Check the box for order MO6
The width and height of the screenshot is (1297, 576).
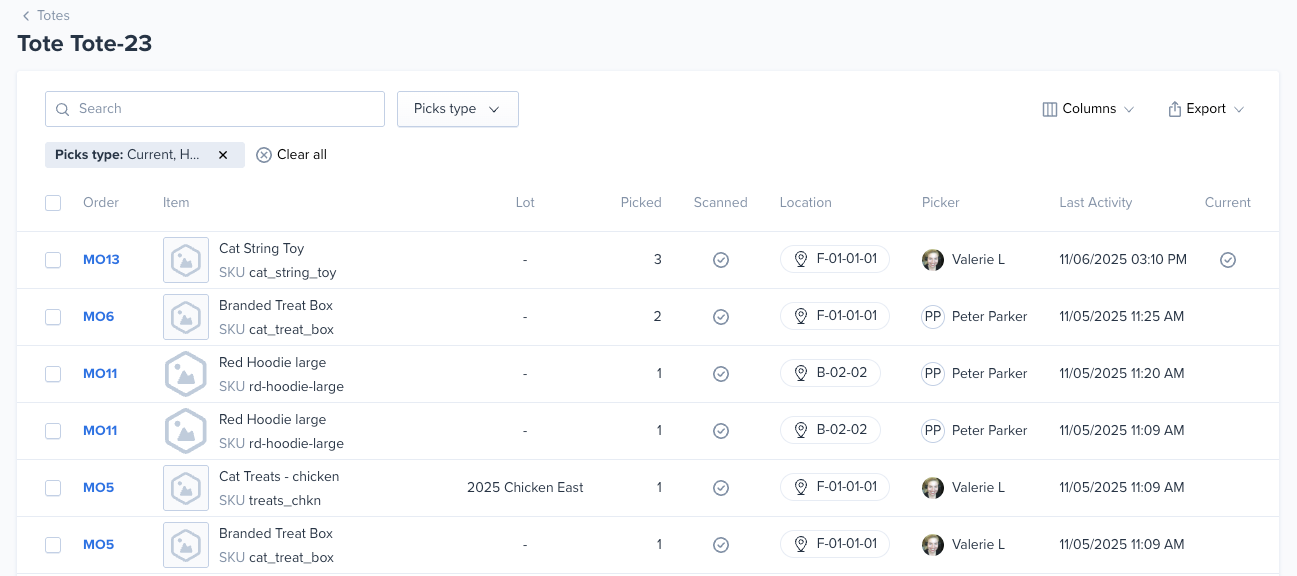tap(53, 317)
